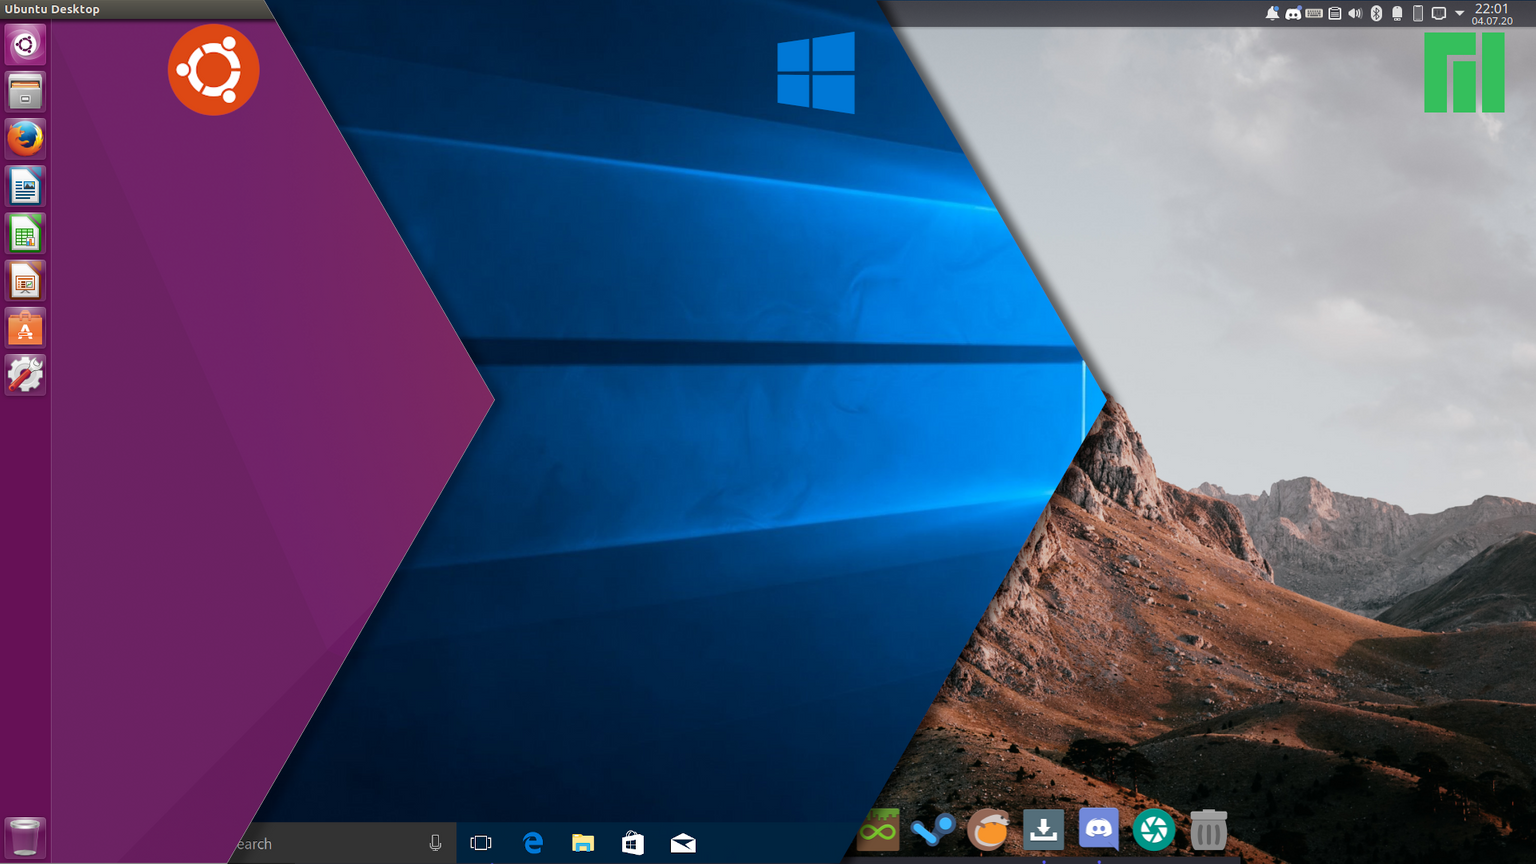Launch Steam from the Manjaro dock
1536x864 pixels.
(x=933, y=830)
